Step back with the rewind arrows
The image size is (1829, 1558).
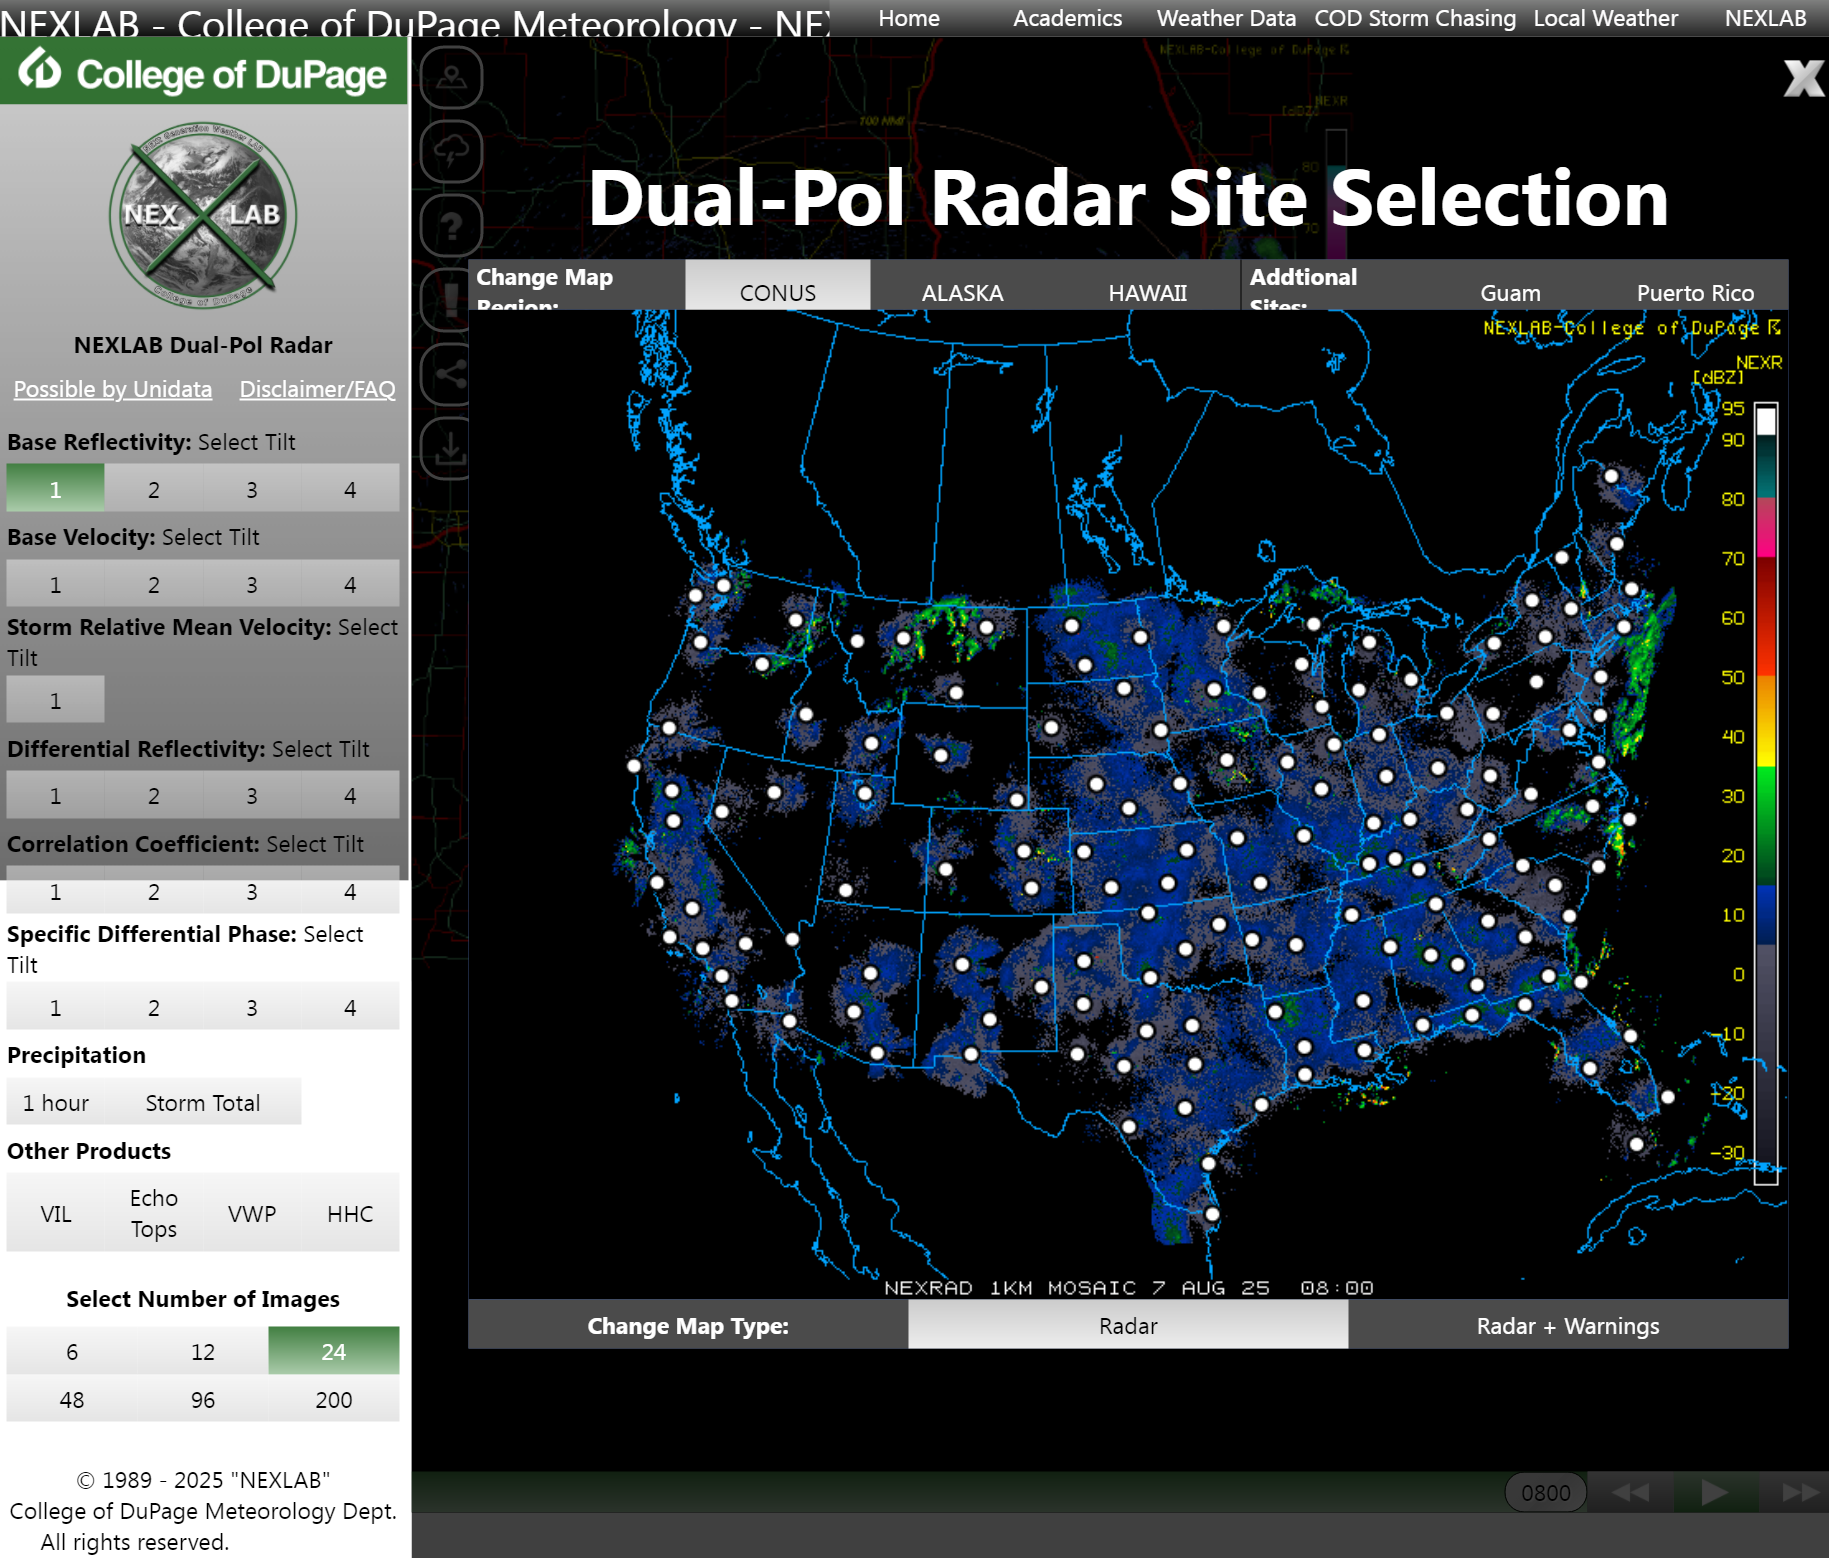(1631, 1492)
